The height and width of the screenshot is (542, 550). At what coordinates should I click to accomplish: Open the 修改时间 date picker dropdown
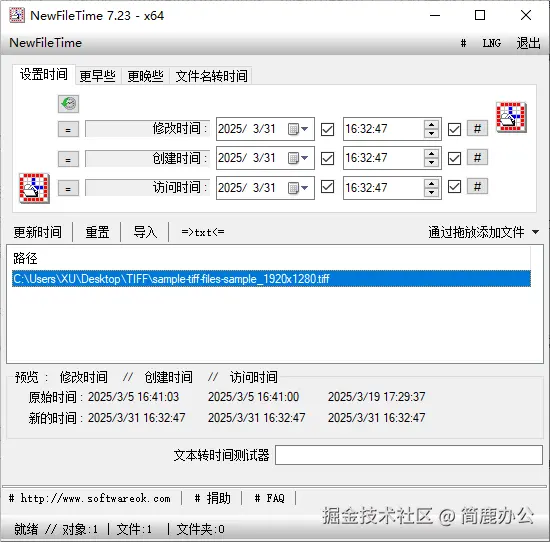tap(298, 129)
